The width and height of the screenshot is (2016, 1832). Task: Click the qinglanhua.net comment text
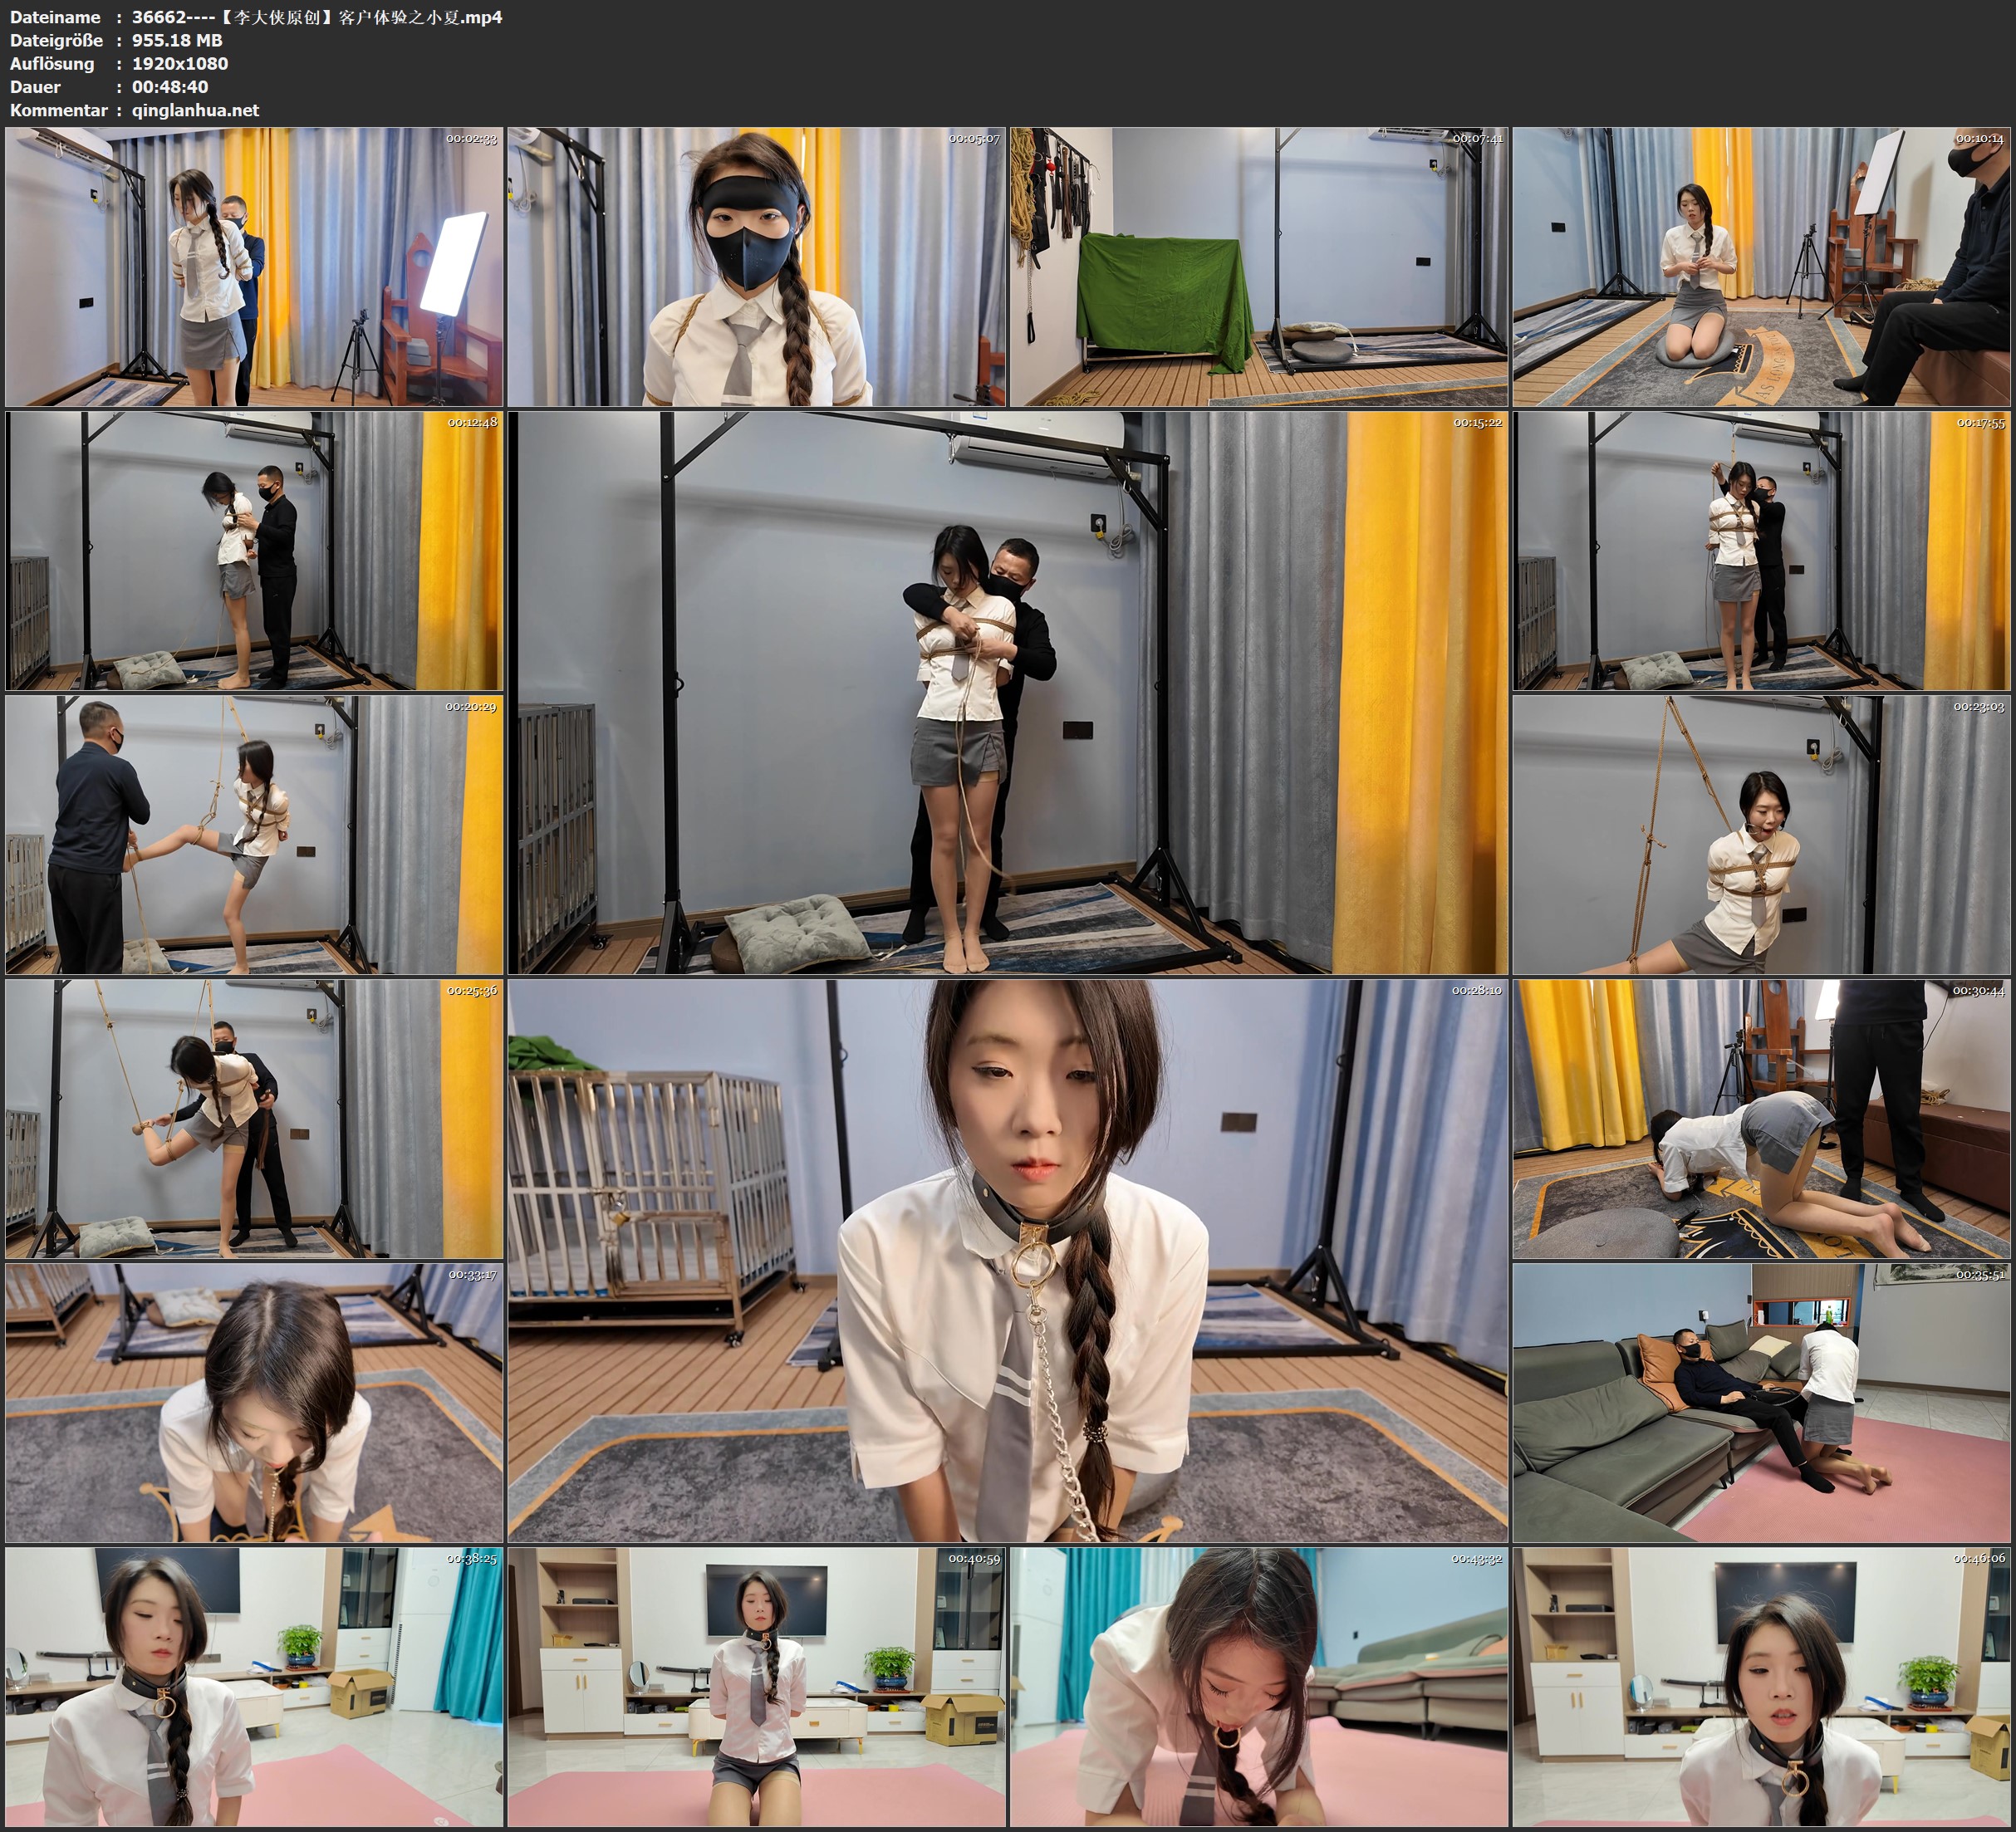(x=195, y=110)
